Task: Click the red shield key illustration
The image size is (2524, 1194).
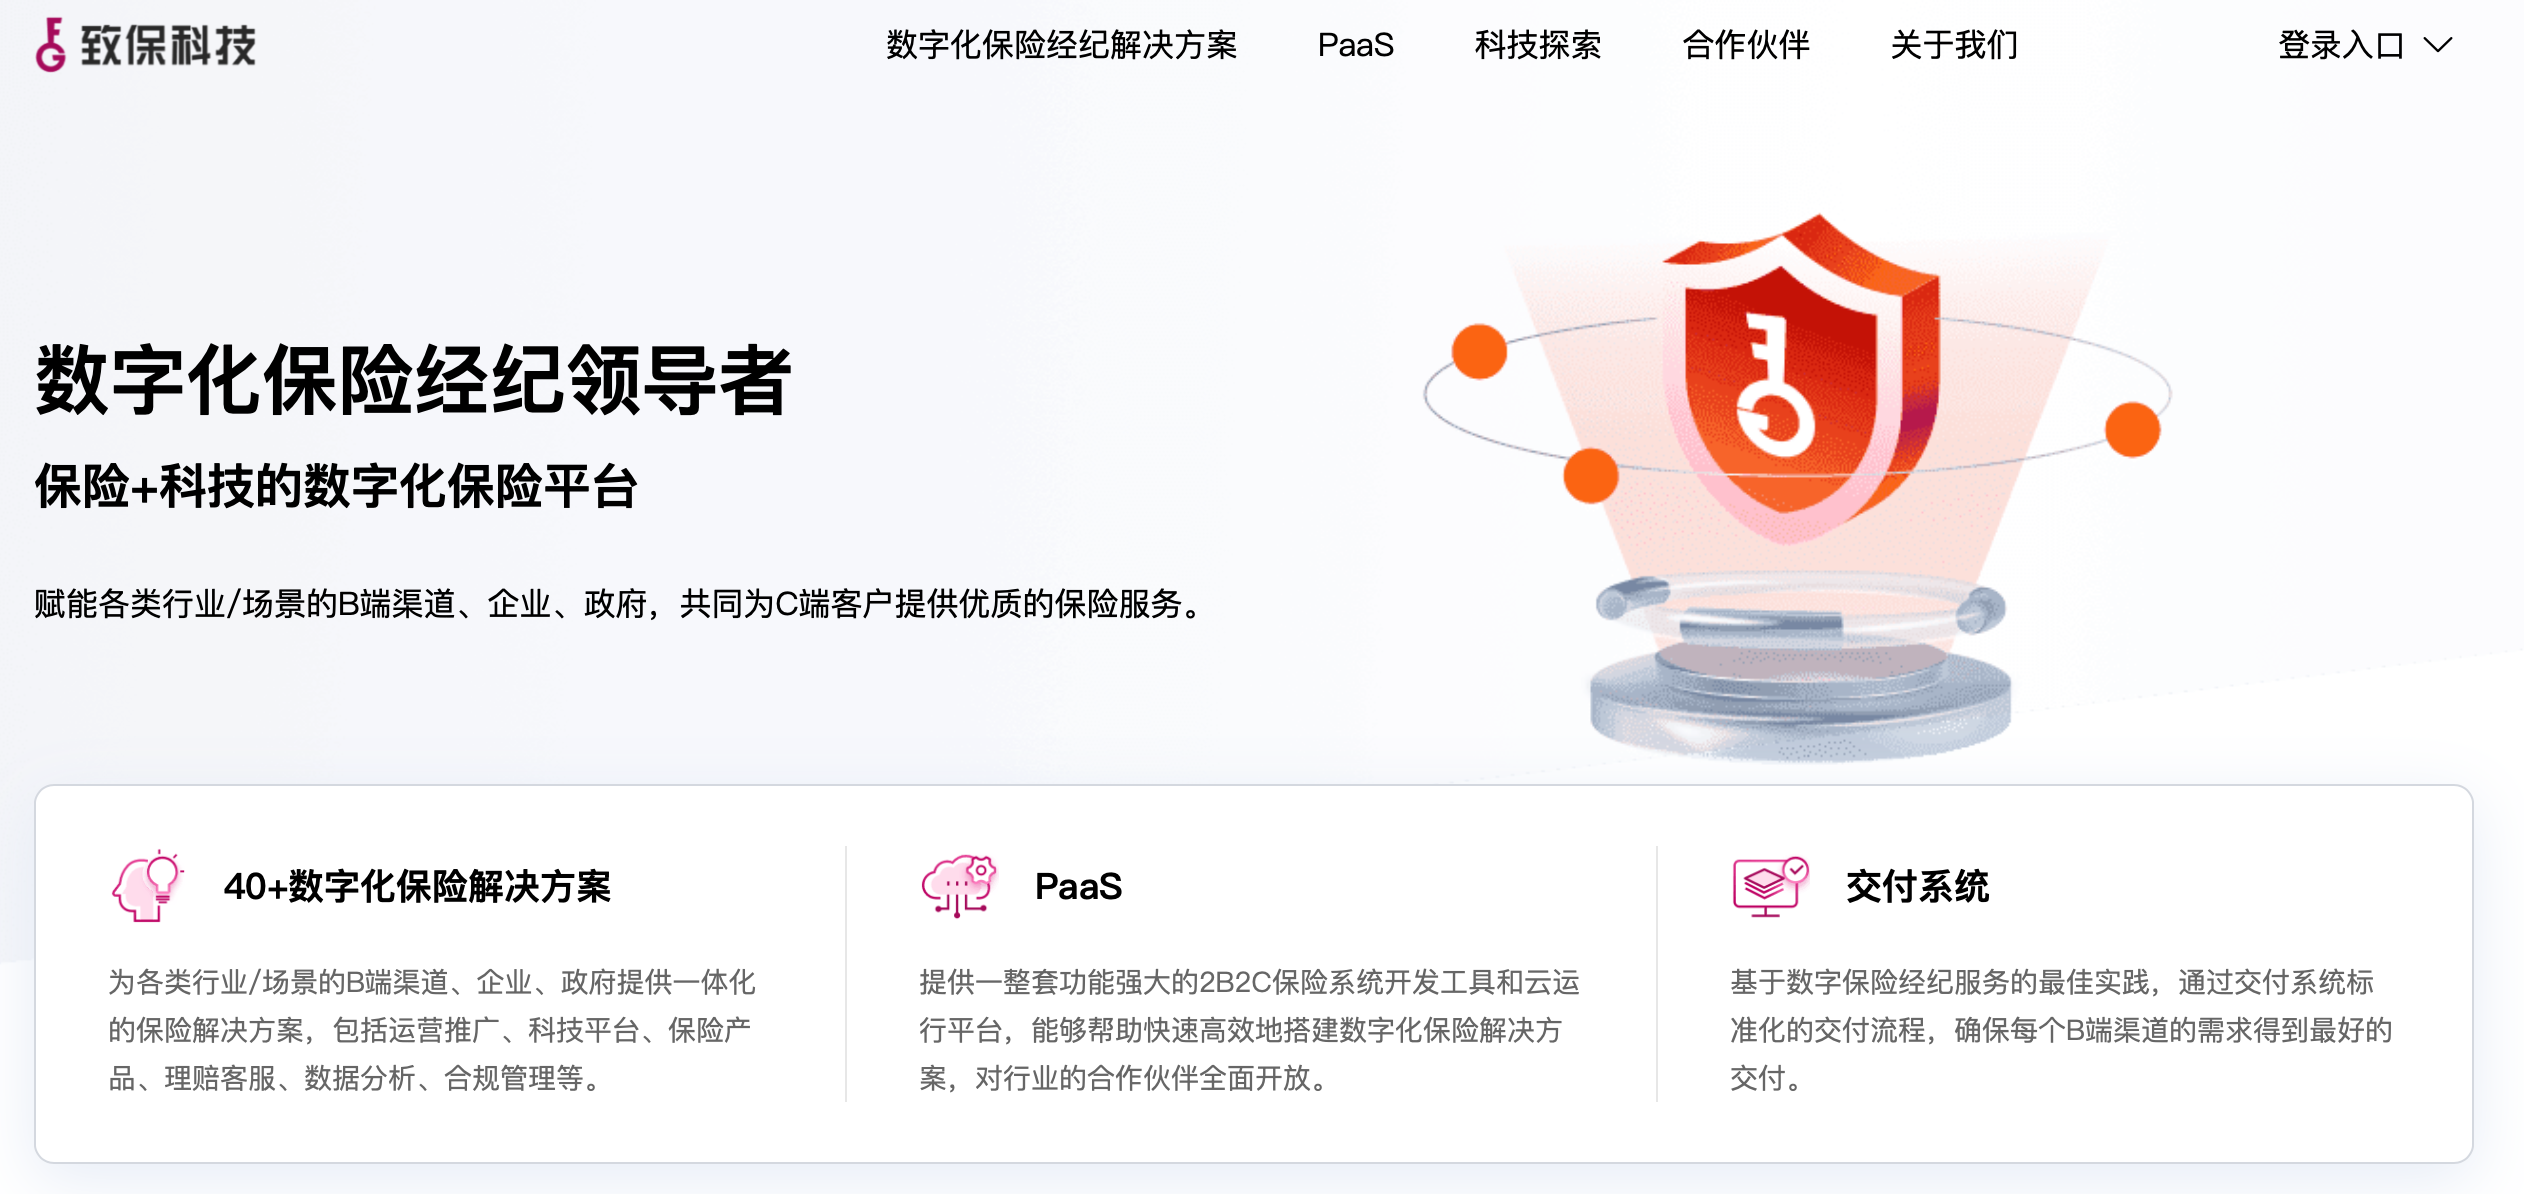Action: pos(1801,377)
